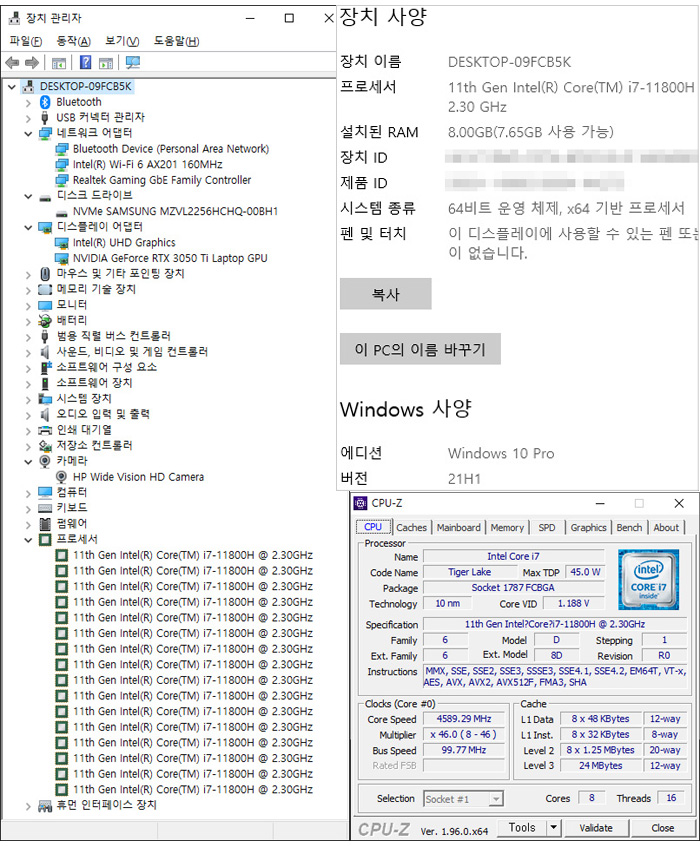Select Realtek Gaming GbE Family Controller
The width and height of the screenshot is (700, 846).
click(x=162, y=180)
